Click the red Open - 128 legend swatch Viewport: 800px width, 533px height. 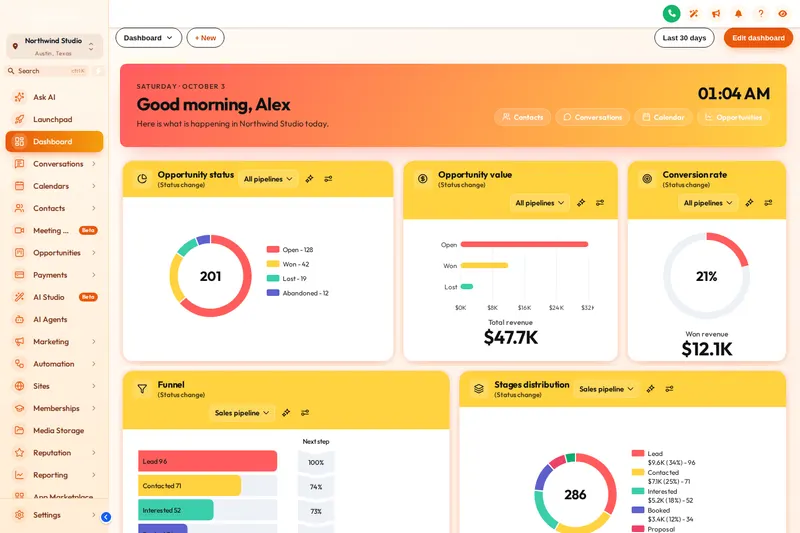click(273, 249)
